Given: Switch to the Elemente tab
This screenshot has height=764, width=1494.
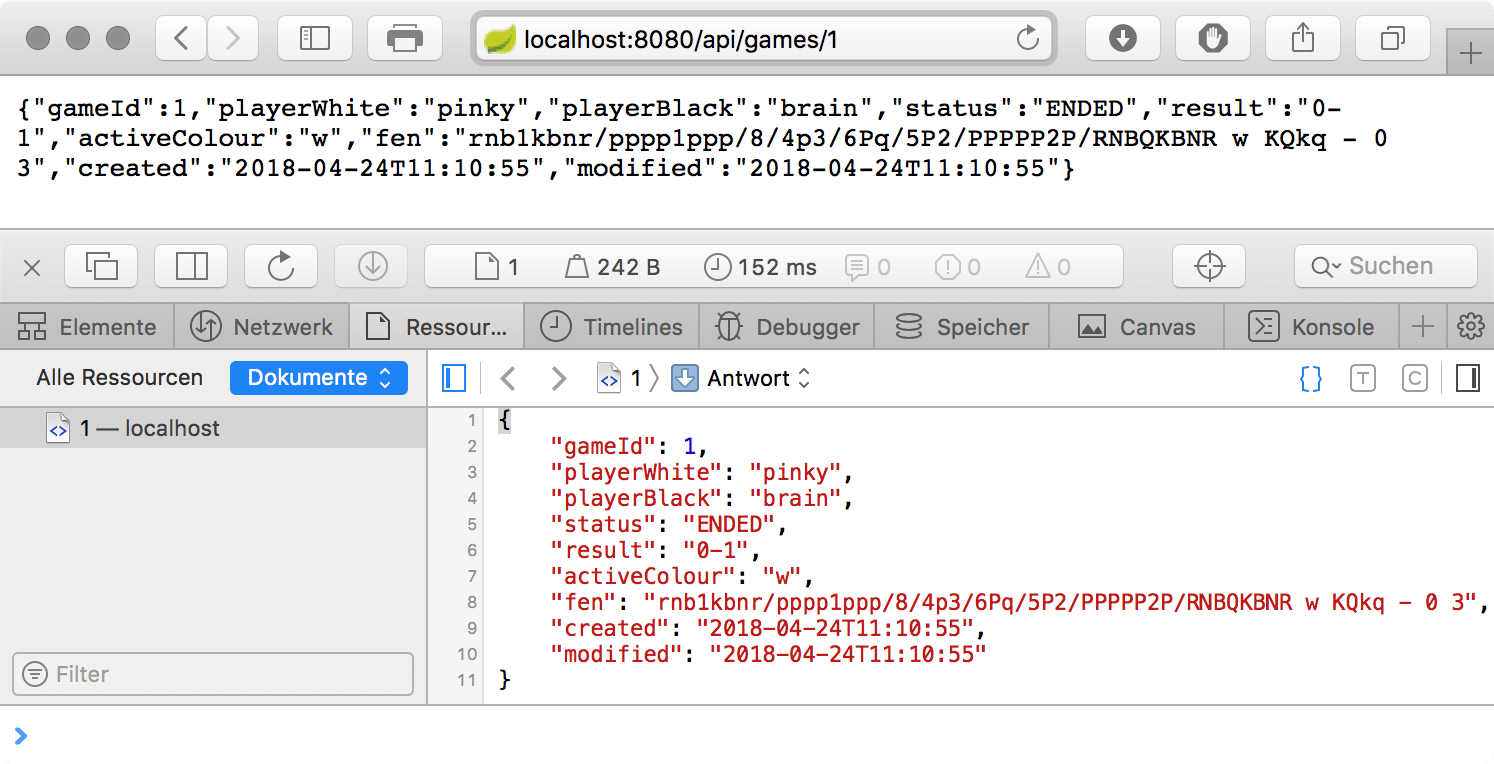Looking at the screenshot, I should (87, 326).
